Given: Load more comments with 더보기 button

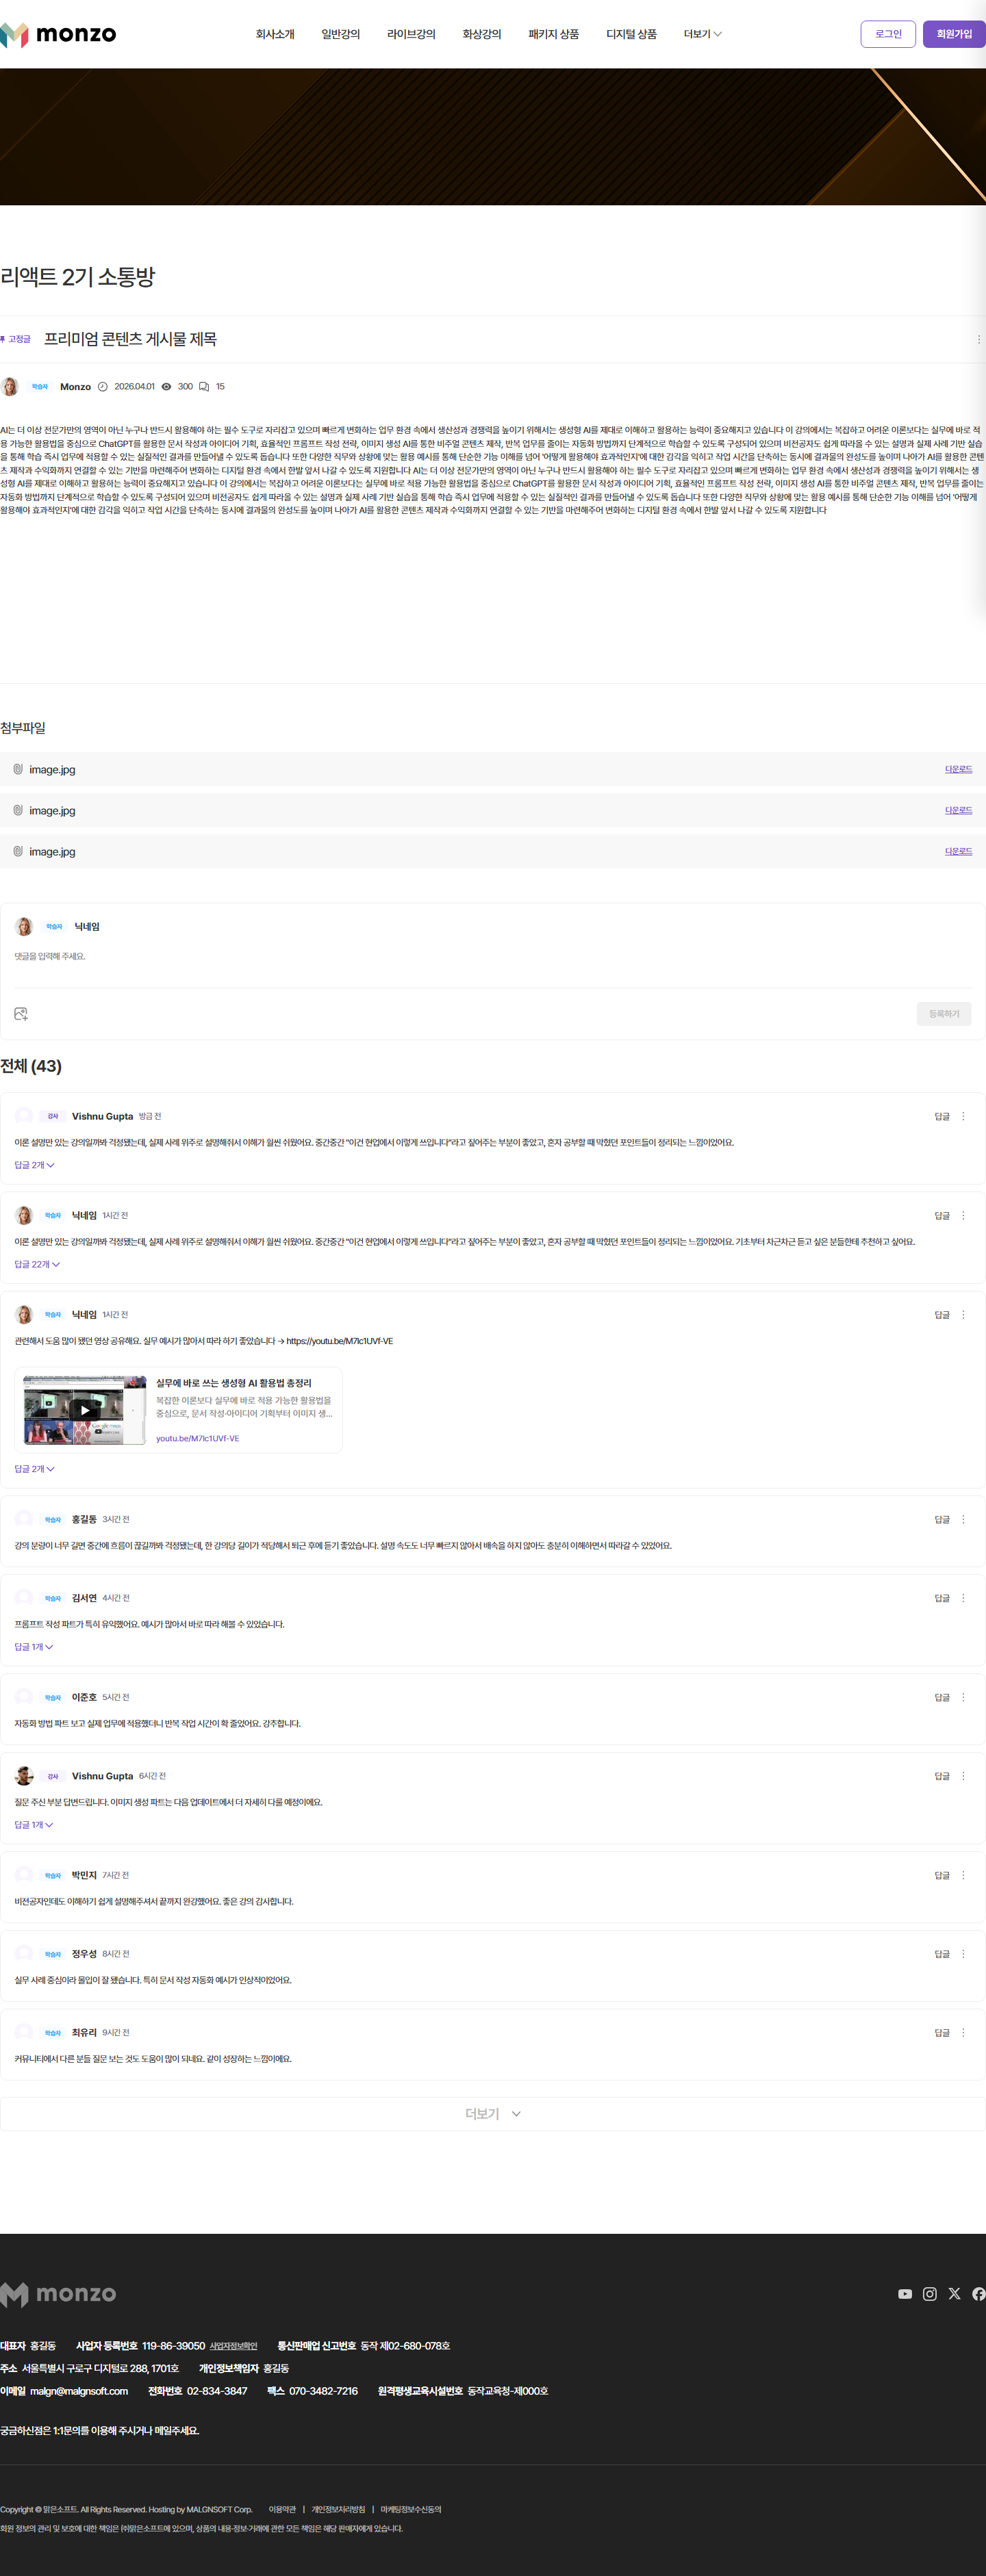Looking at the screenshot, I should (x=493, y=2114).
